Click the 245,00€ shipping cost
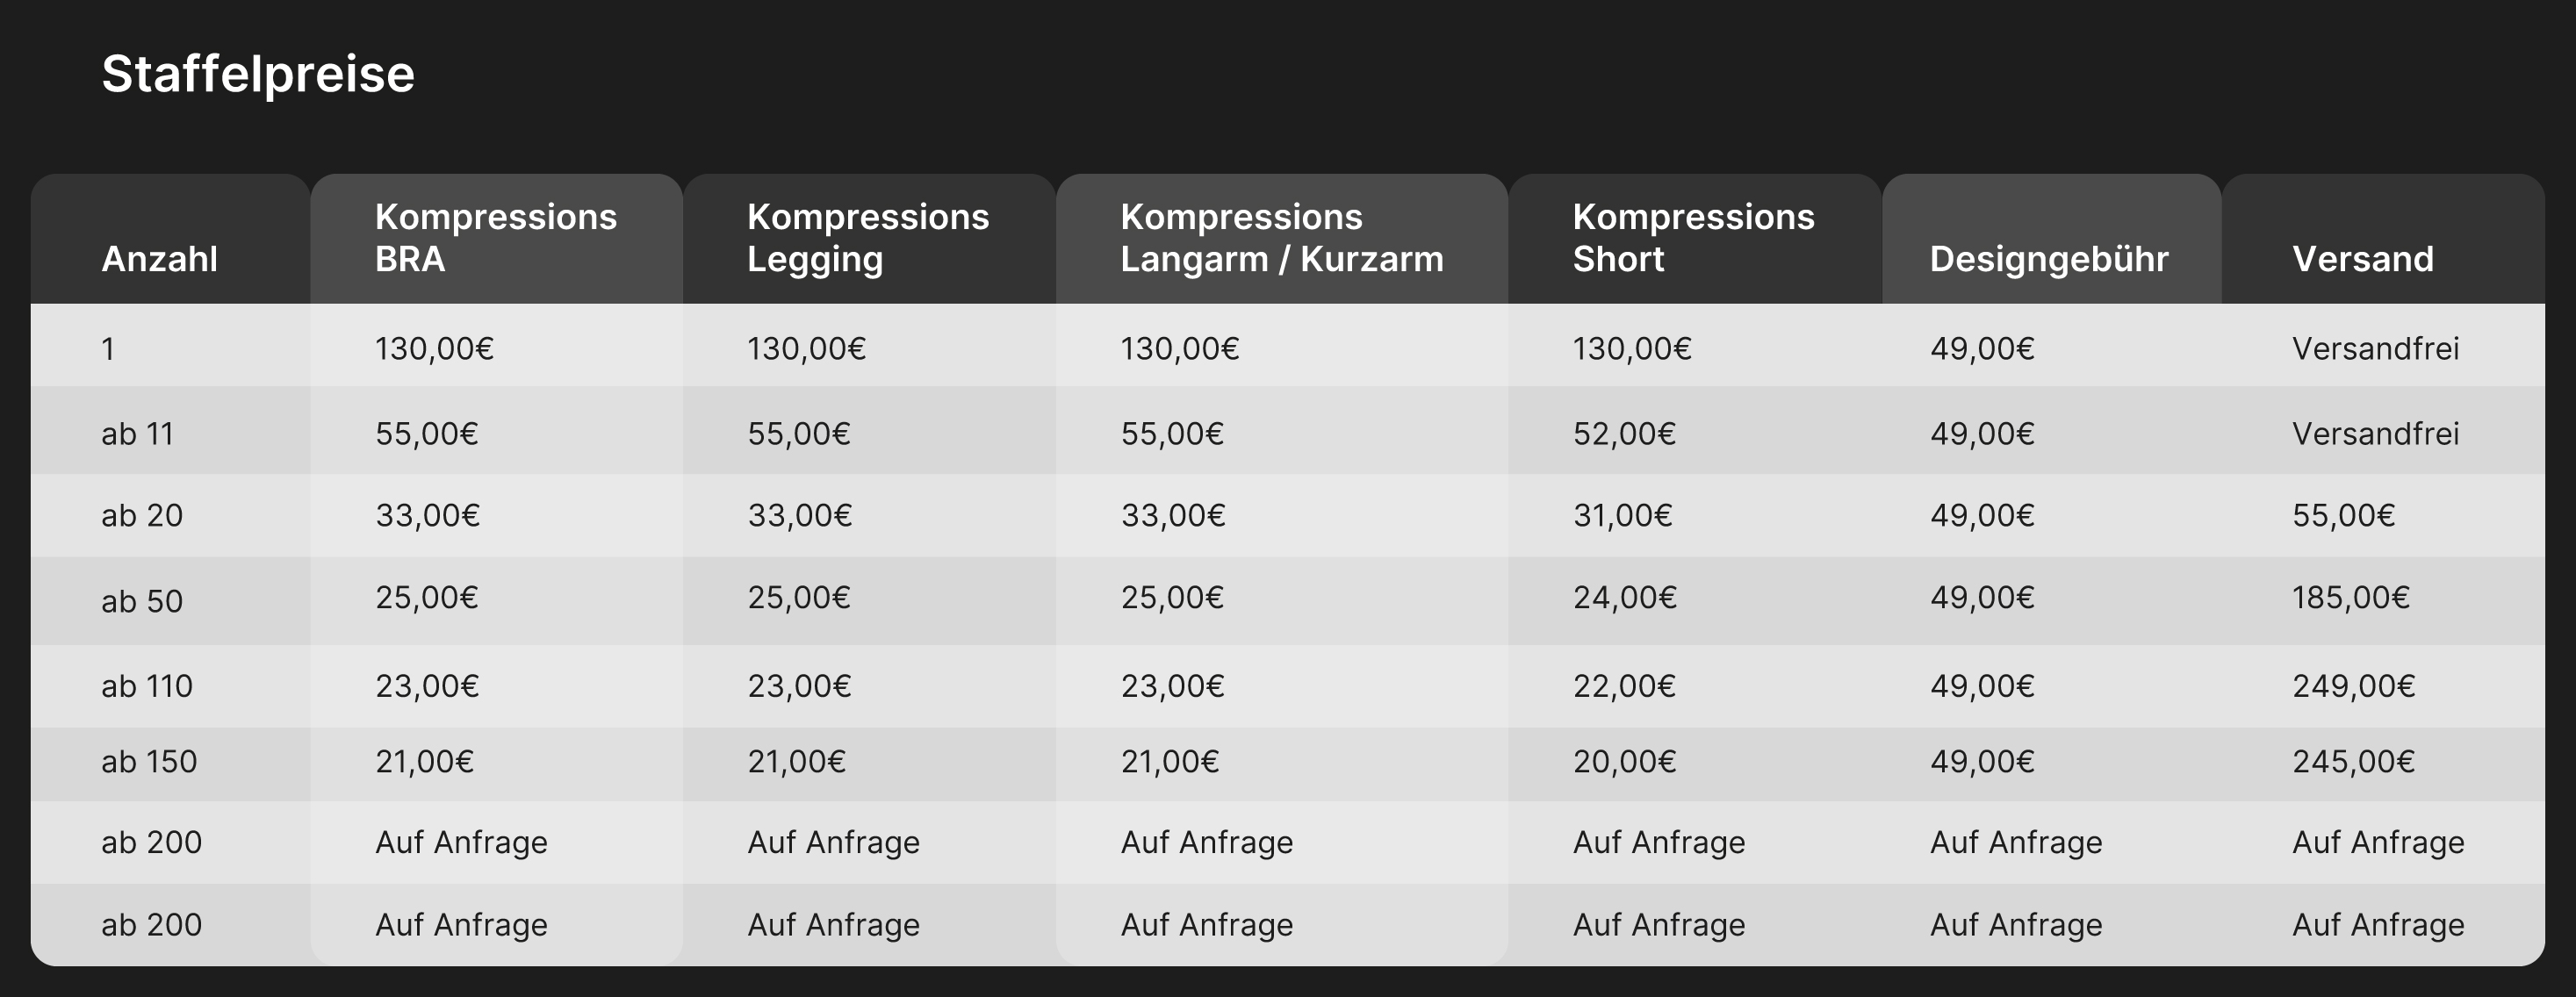 (x=2353, y=762)
